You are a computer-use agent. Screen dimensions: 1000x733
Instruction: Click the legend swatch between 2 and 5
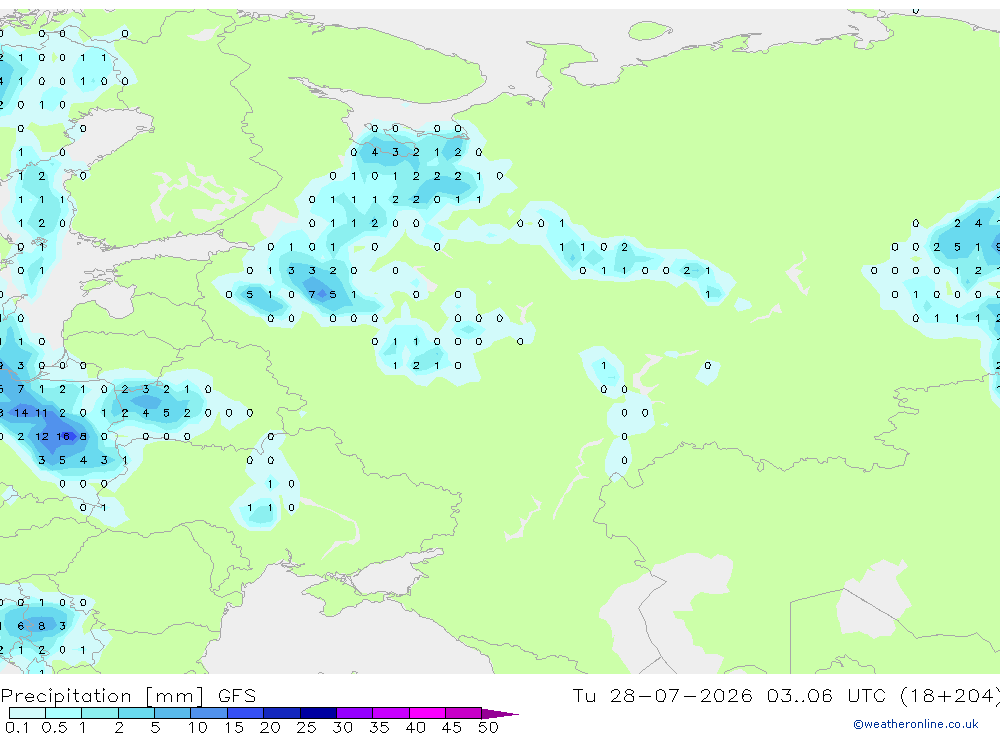(136, 713)
